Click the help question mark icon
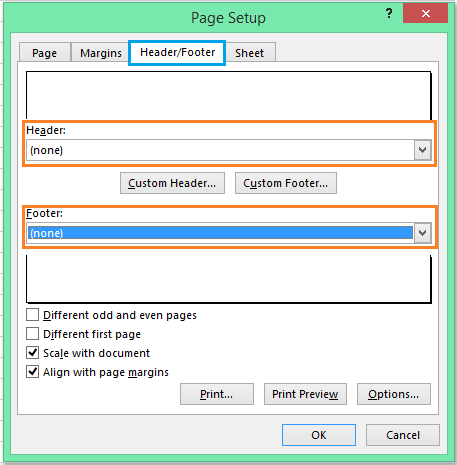The height and width of the screenshot is (465, 457). click(389, 14)
